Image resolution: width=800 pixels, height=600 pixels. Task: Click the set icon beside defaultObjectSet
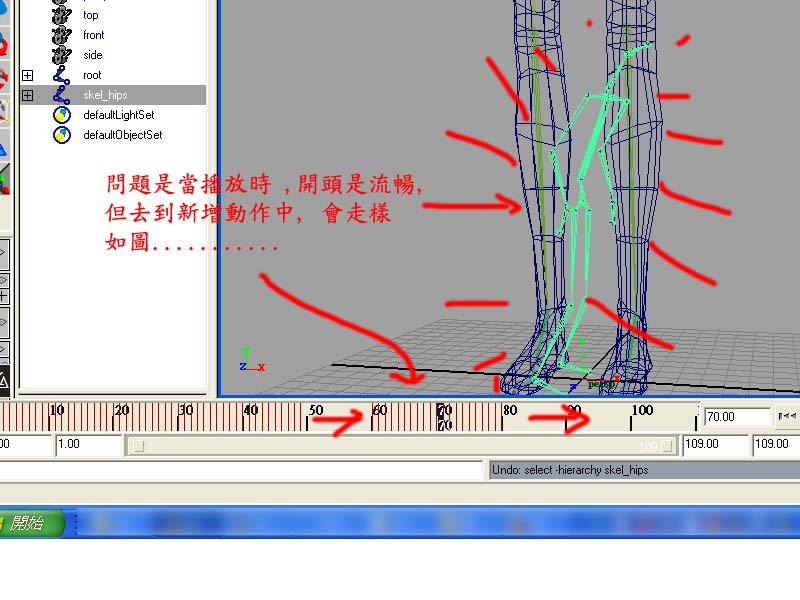coord(62,135)
